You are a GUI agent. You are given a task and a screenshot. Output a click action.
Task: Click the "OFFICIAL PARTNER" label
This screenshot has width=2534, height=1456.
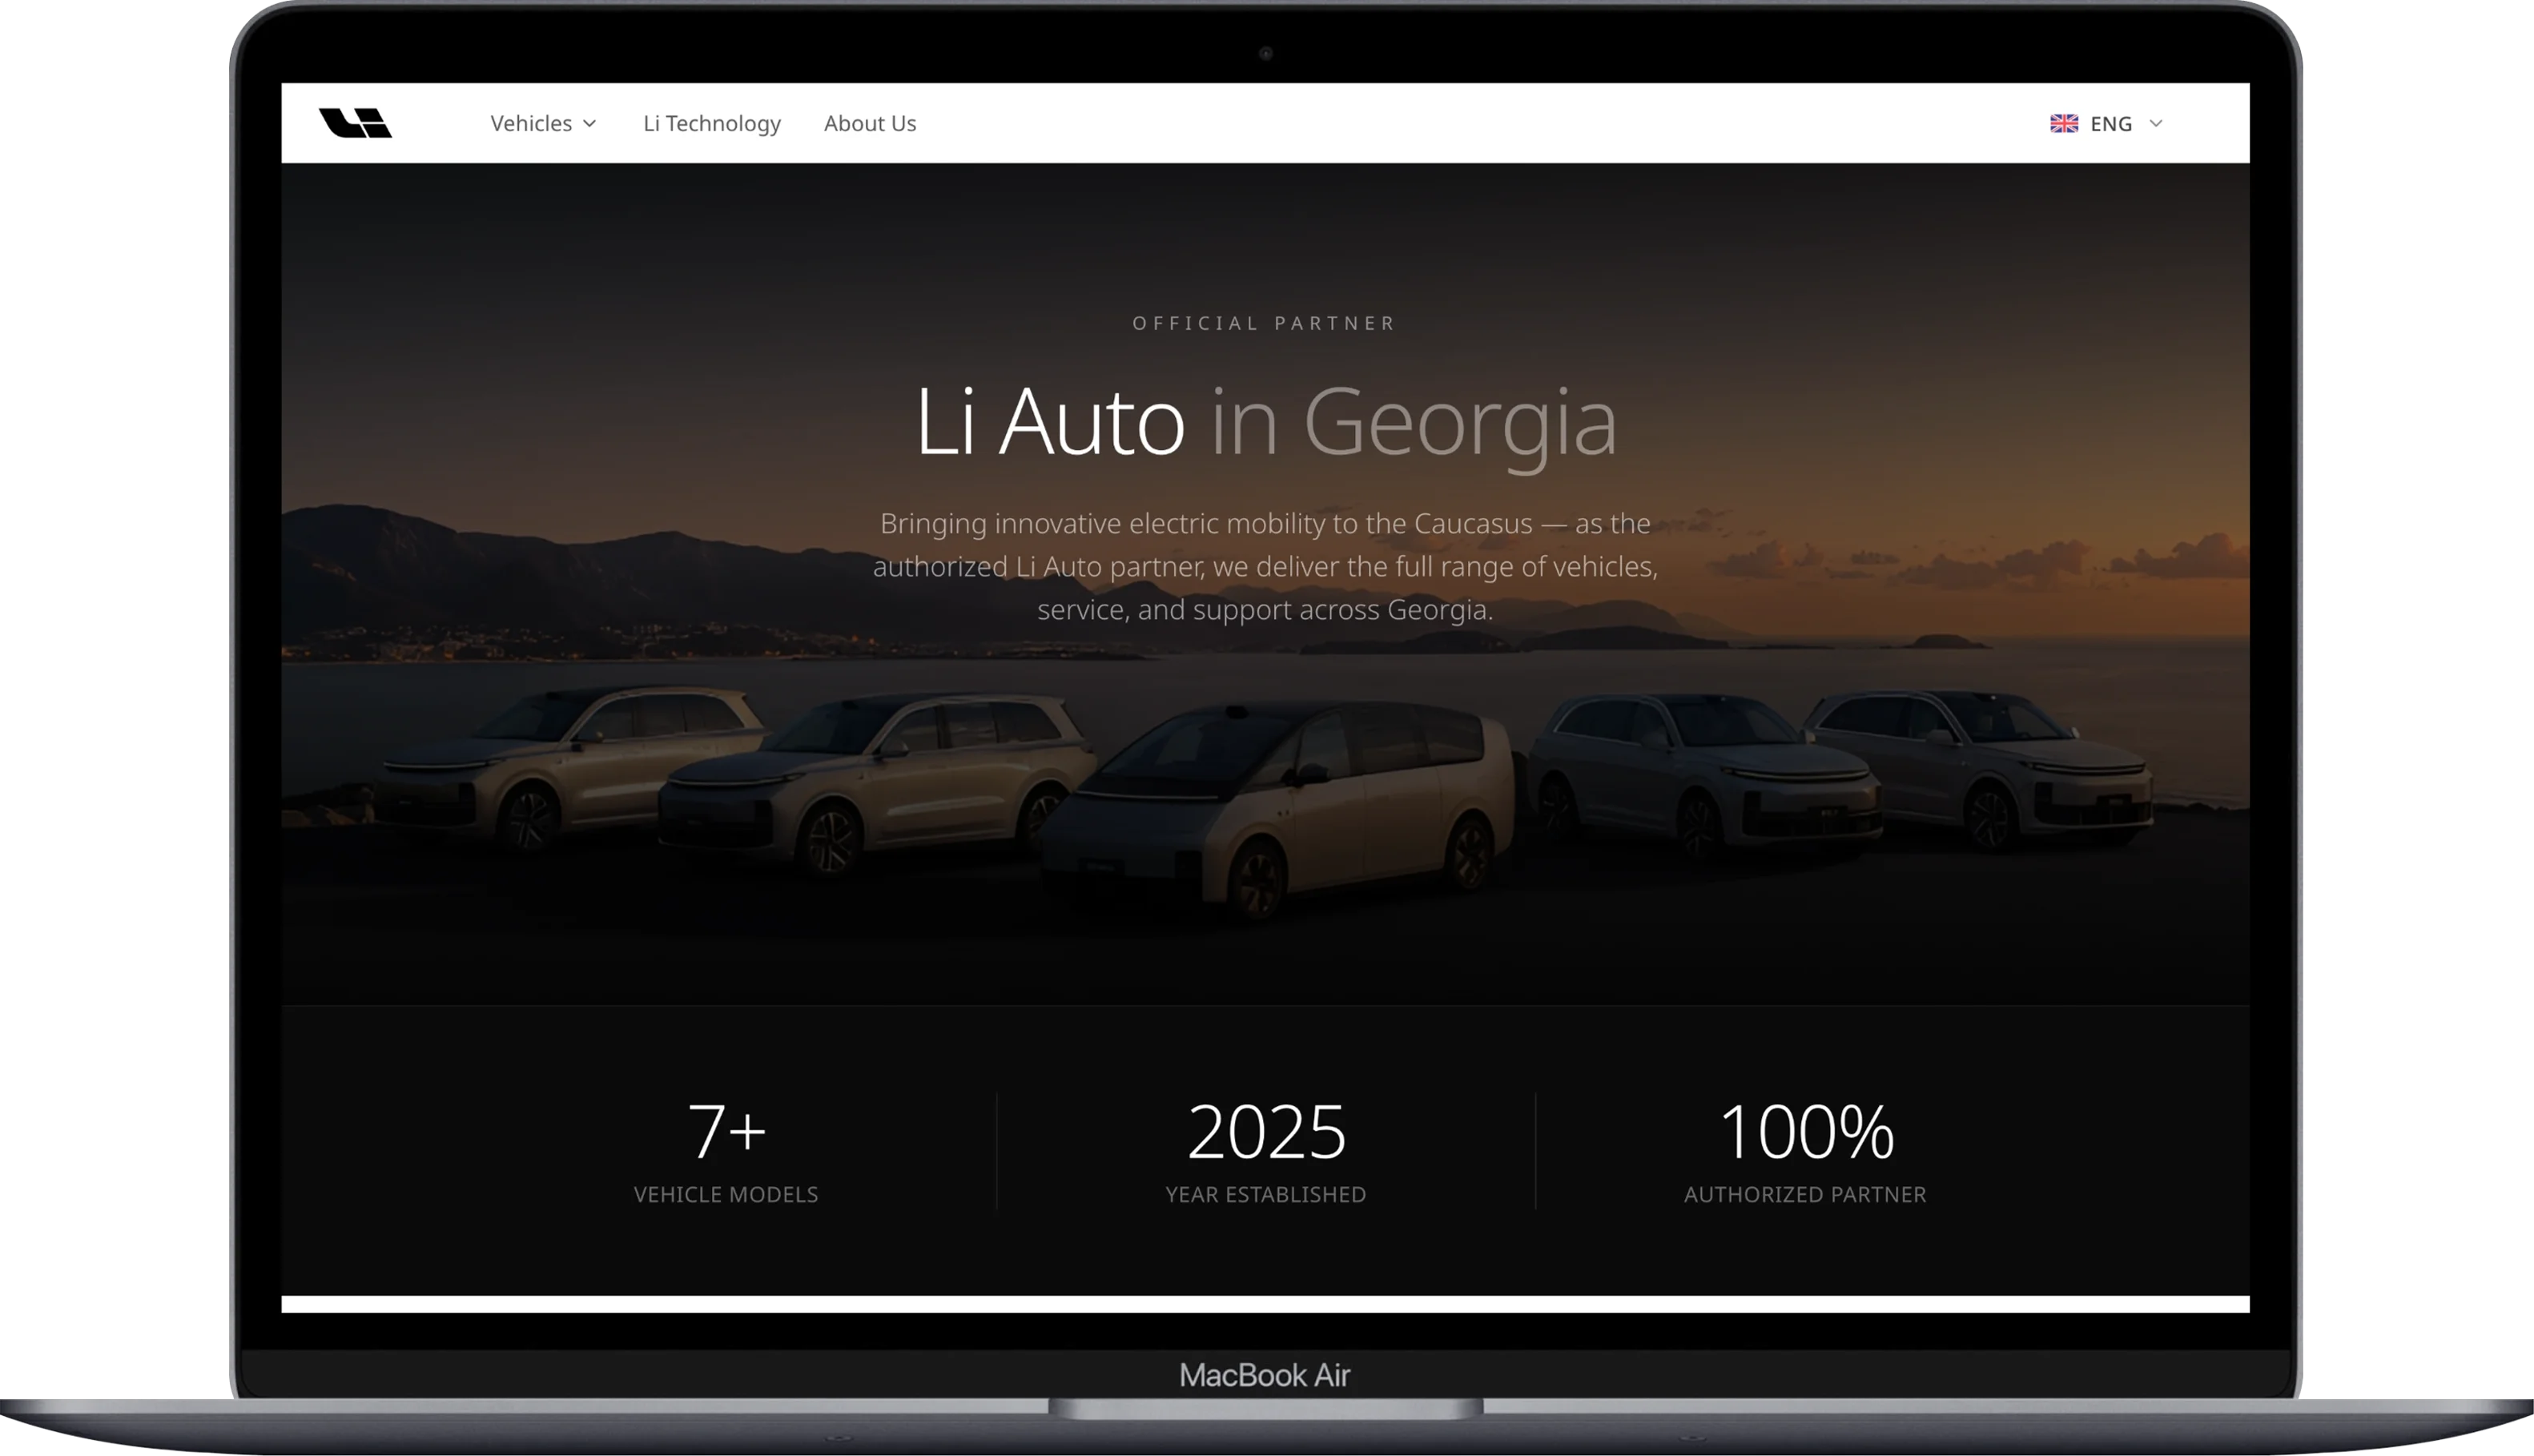[1265, 323]
